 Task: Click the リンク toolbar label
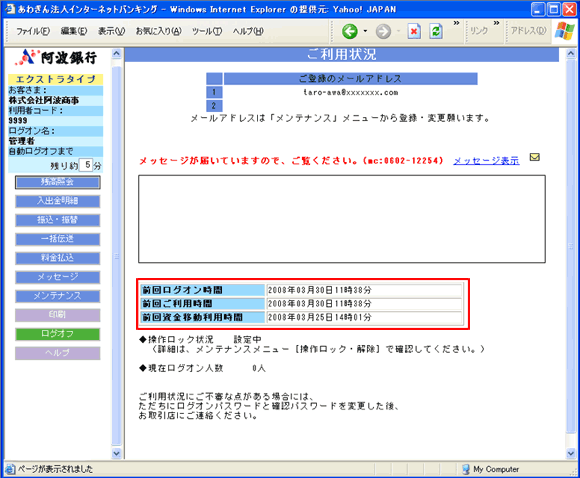point(479,31)
